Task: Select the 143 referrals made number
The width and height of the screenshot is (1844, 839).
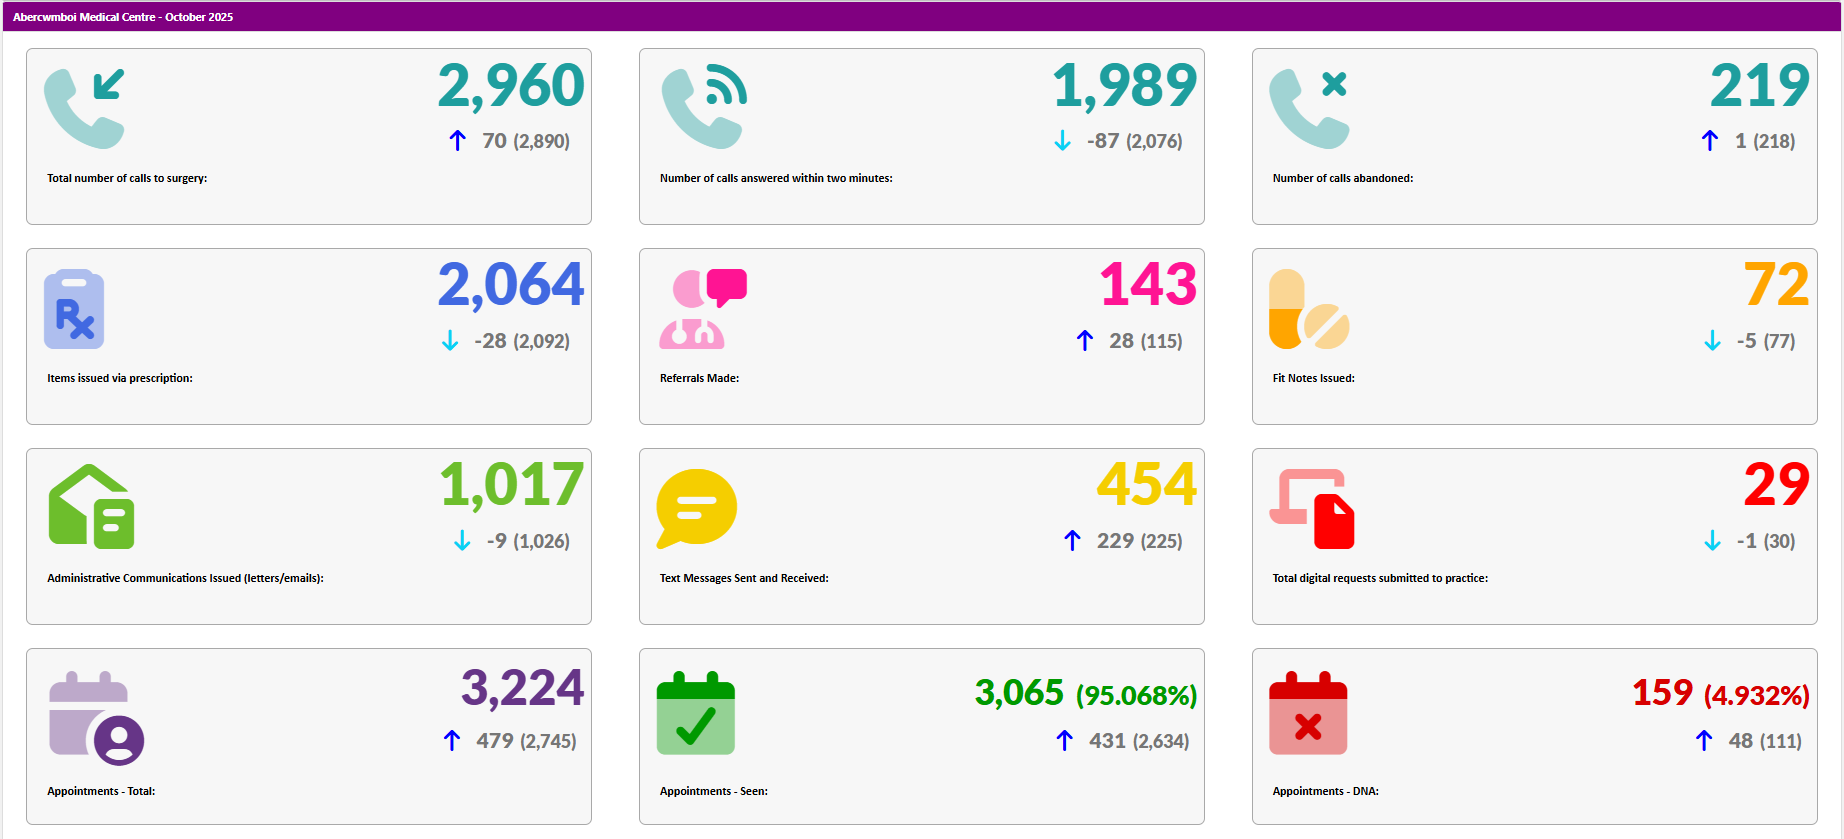Action: [x=1148, y=285]
